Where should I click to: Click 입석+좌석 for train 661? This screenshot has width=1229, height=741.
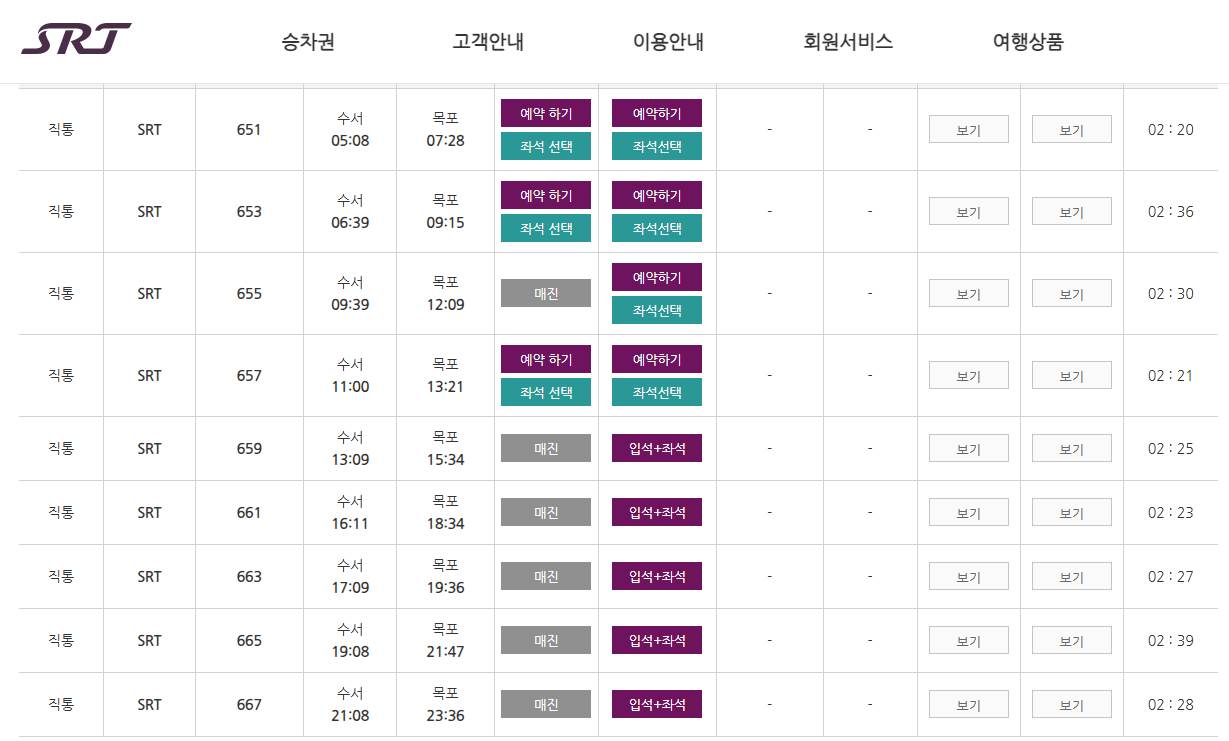657,512
